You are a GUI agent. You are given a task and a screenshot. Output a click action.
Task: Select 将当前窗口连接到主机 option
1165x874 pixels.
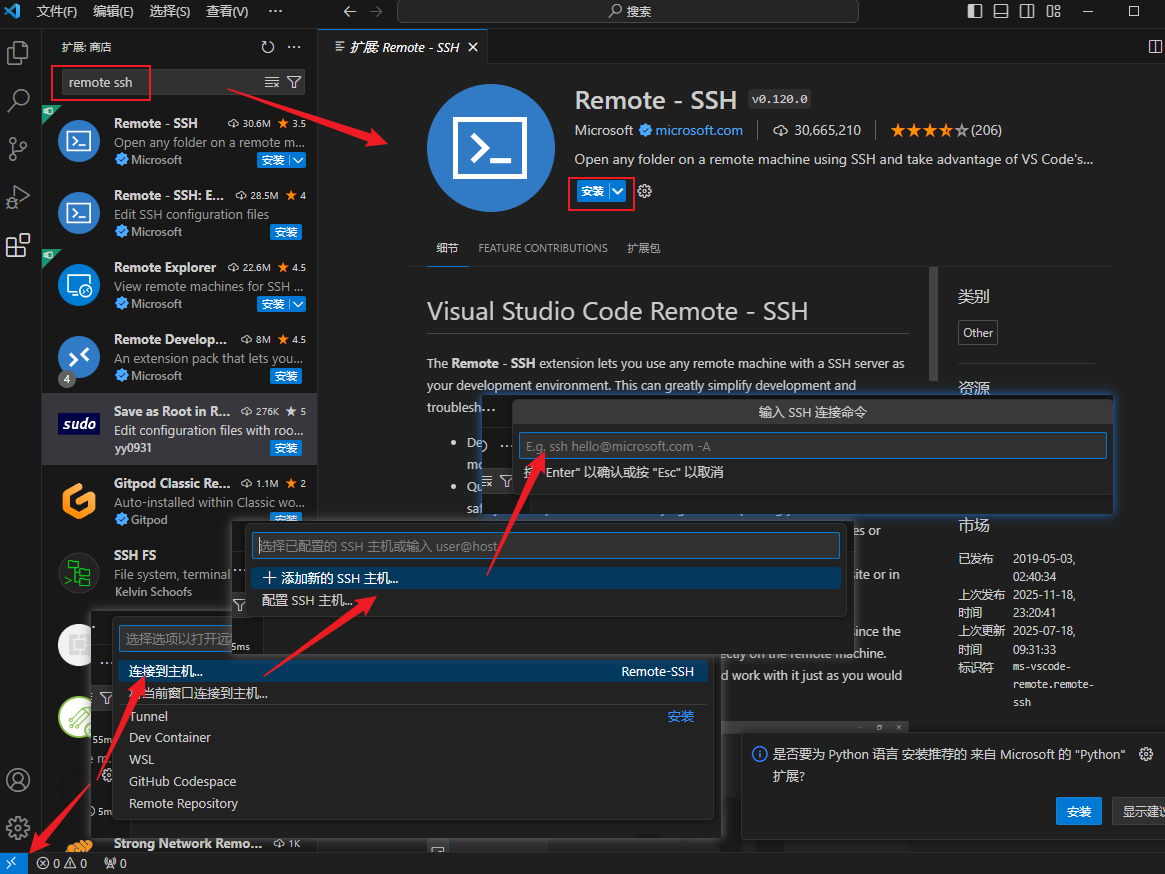(x=412, y=693)
